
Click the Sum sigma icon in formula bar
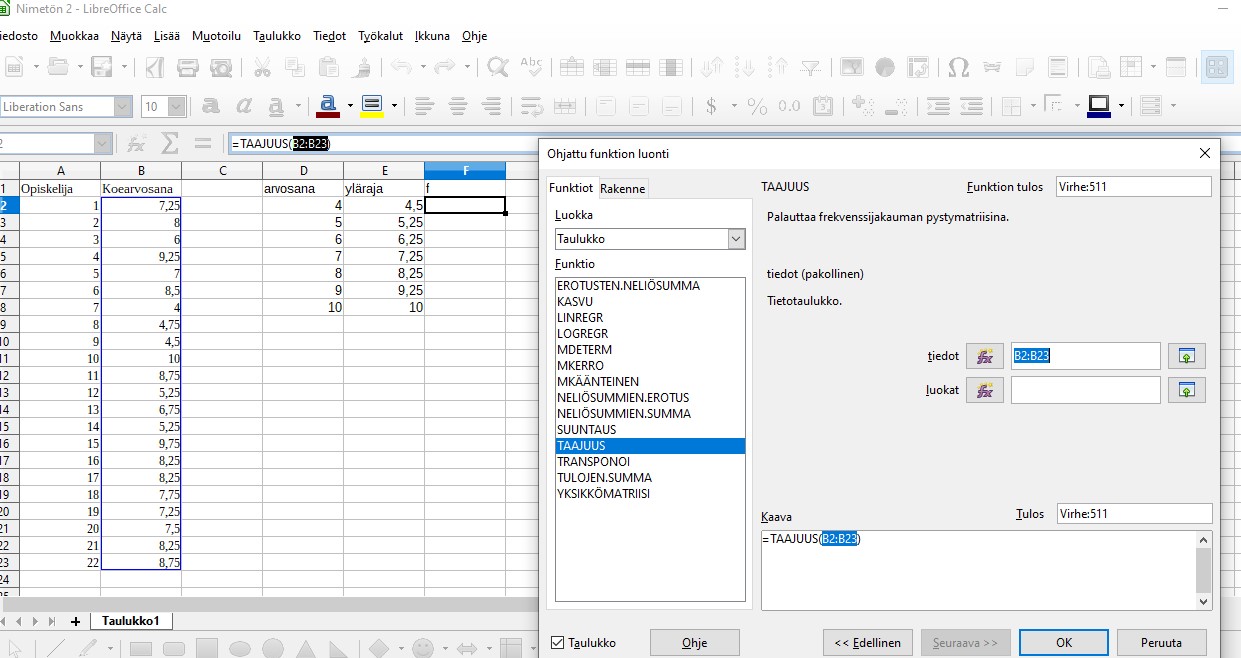click(170, 143)
